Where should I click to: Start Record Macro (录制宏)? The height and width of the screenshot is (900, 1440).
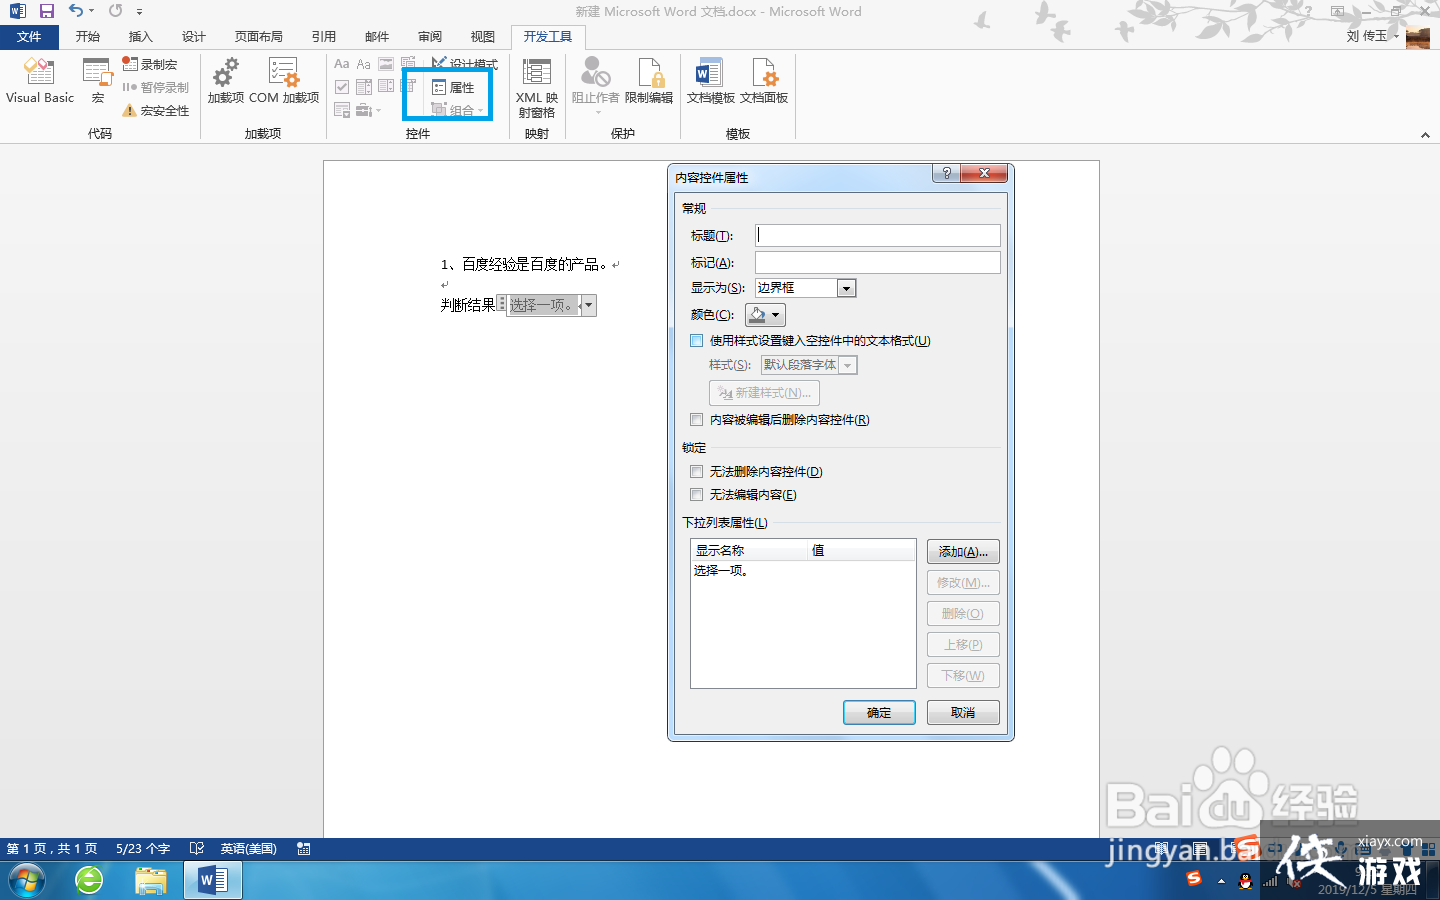pyautogui.click(x=150, y=64)
